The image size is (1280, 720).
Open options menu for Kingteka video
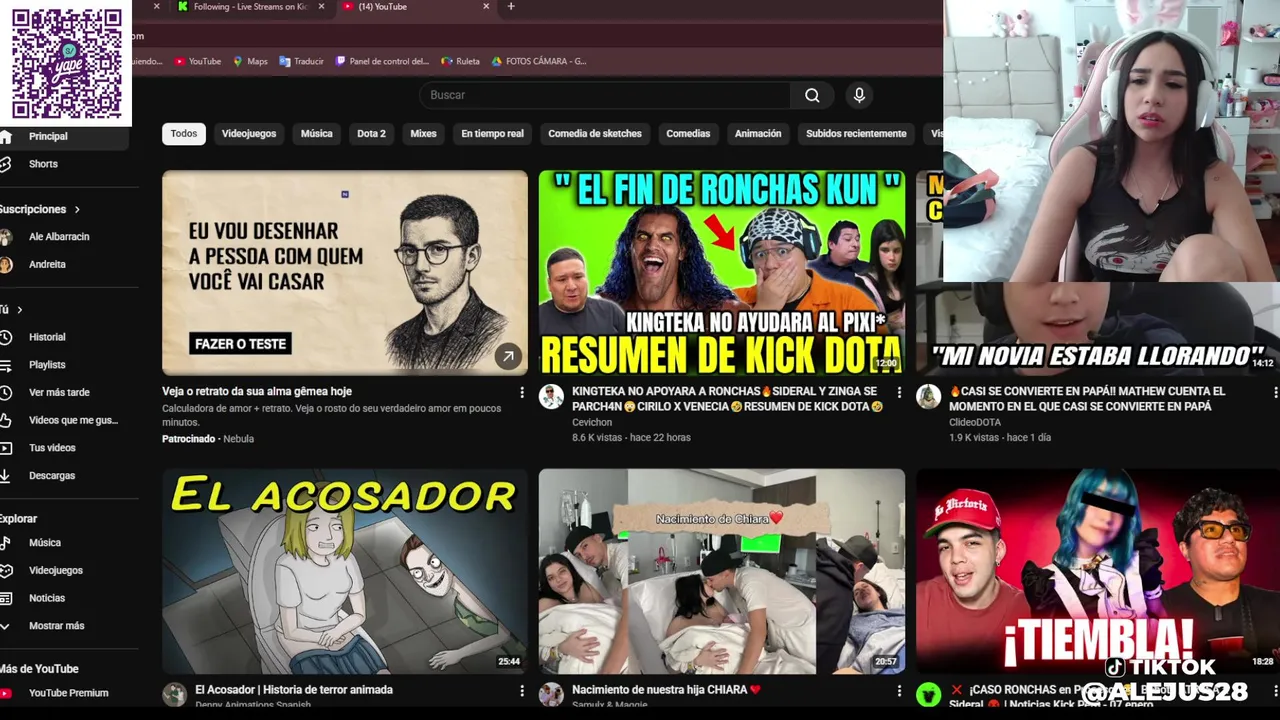click(x=898, y=393)
